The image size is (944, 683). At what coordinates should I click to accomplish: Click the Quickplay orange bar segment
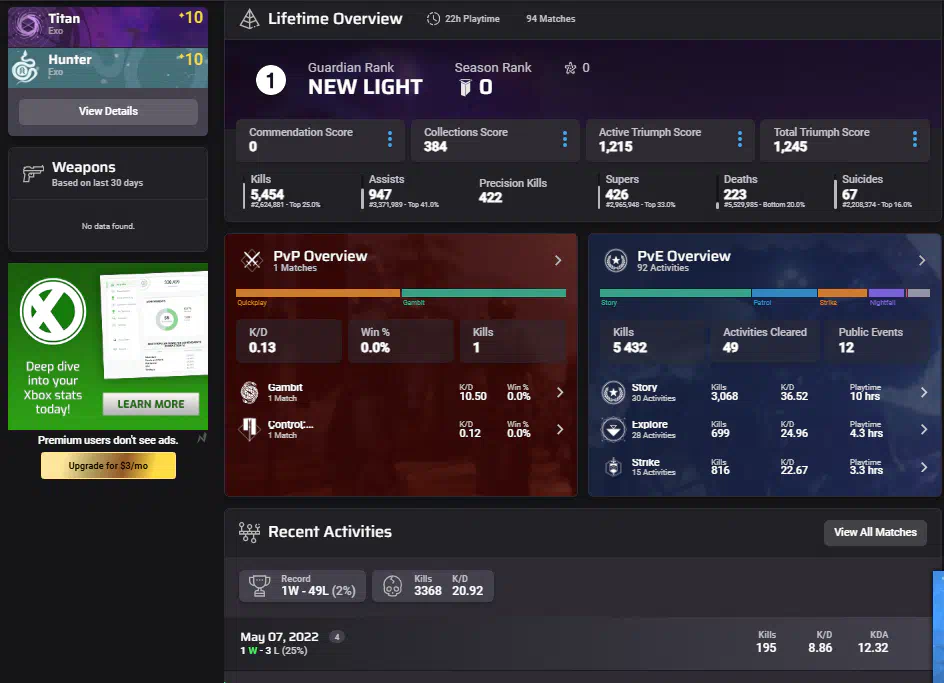(x=317, y=293)
